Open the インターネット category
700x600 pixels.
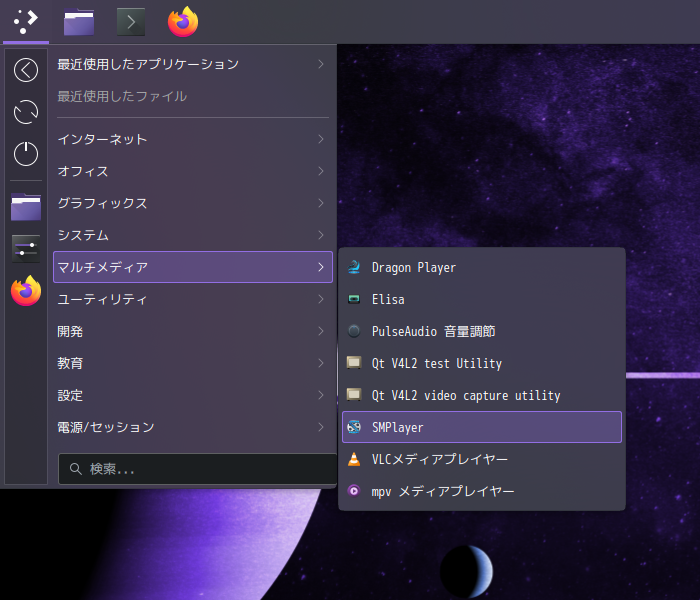coord(193,139)
